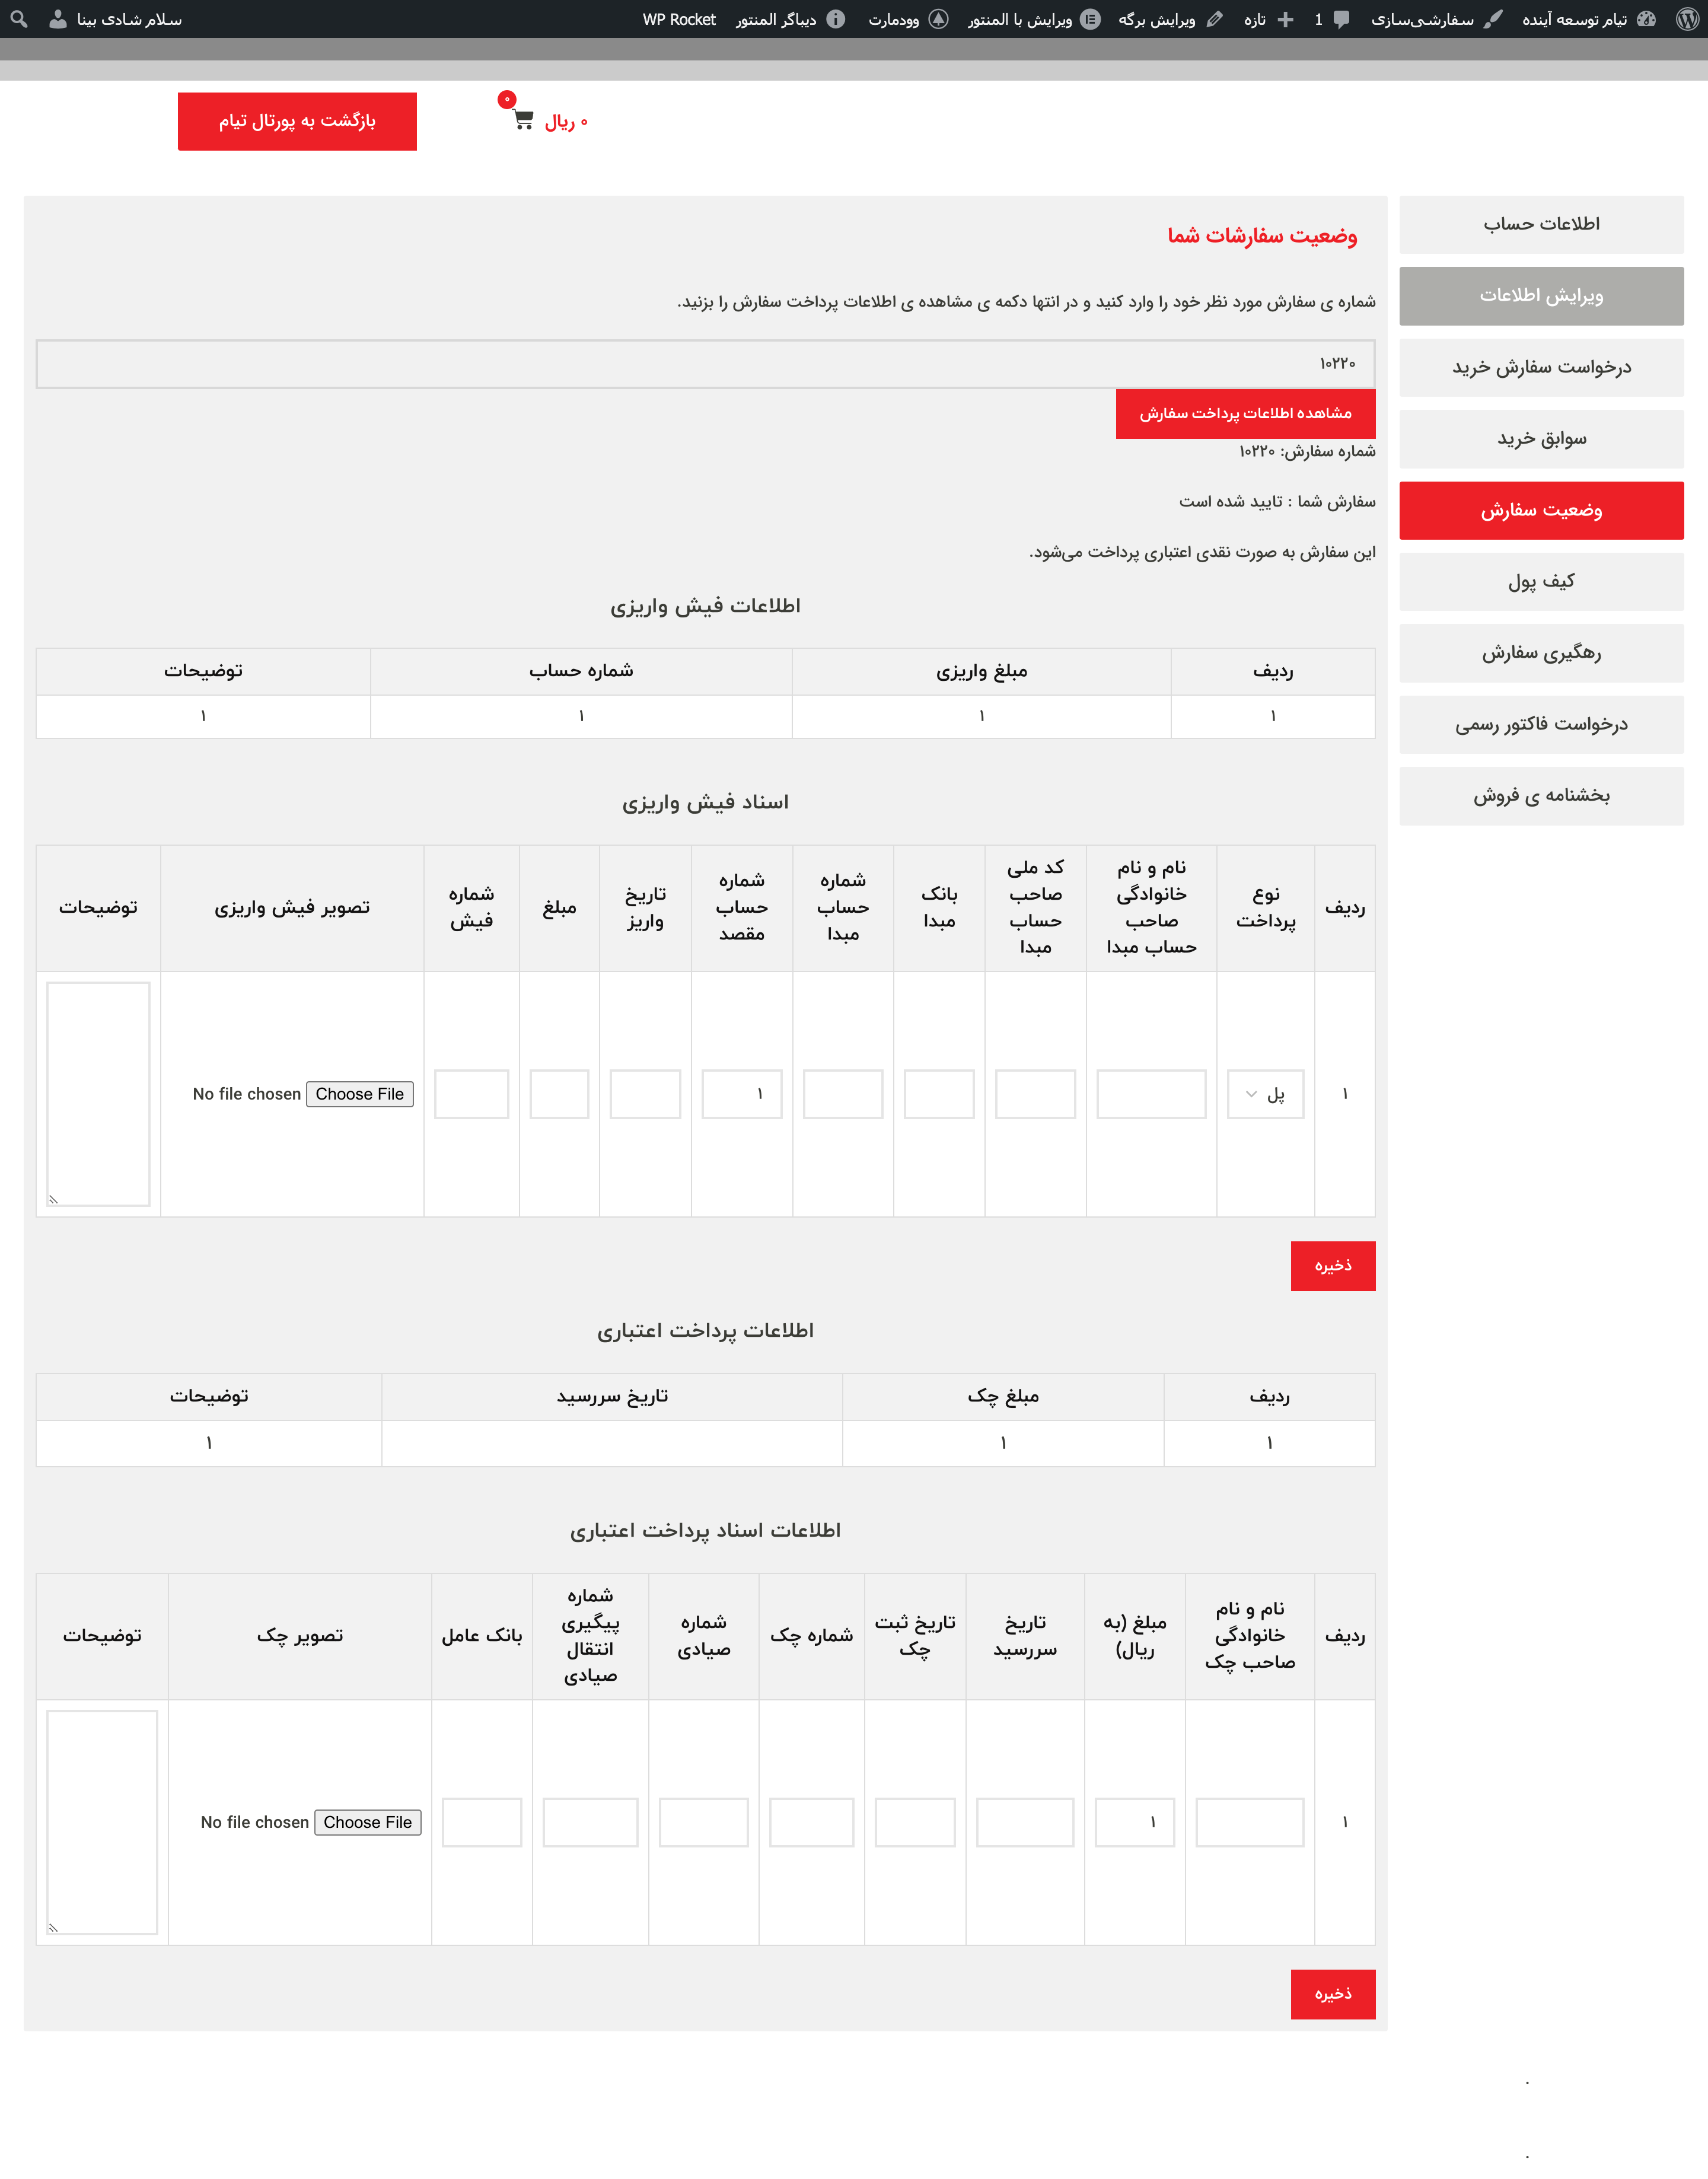This screenshot has height=2179, width=1708.
Task: Open the comments bubble icon
Action: [x=1341, y=19]
